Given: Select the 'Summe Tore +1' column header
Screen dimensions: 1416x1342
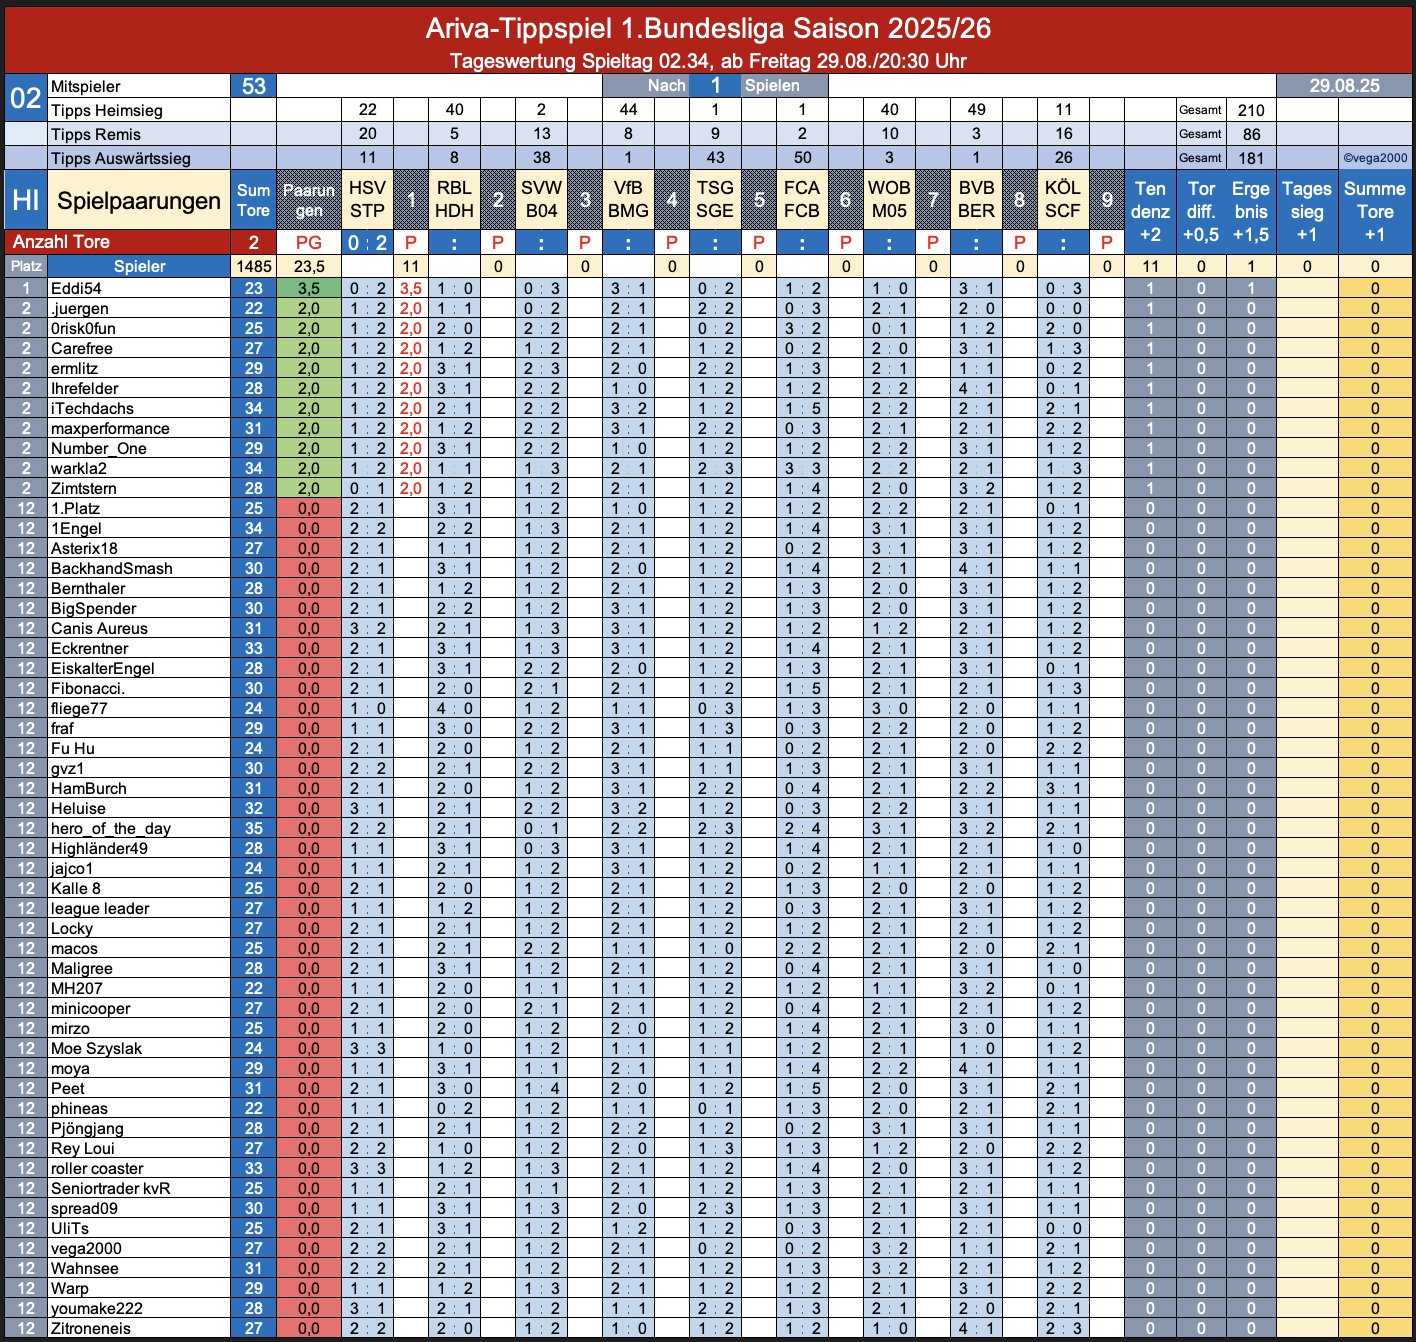Looking at the screenshot, I should pyautogui.click(x=1375, y=212).
